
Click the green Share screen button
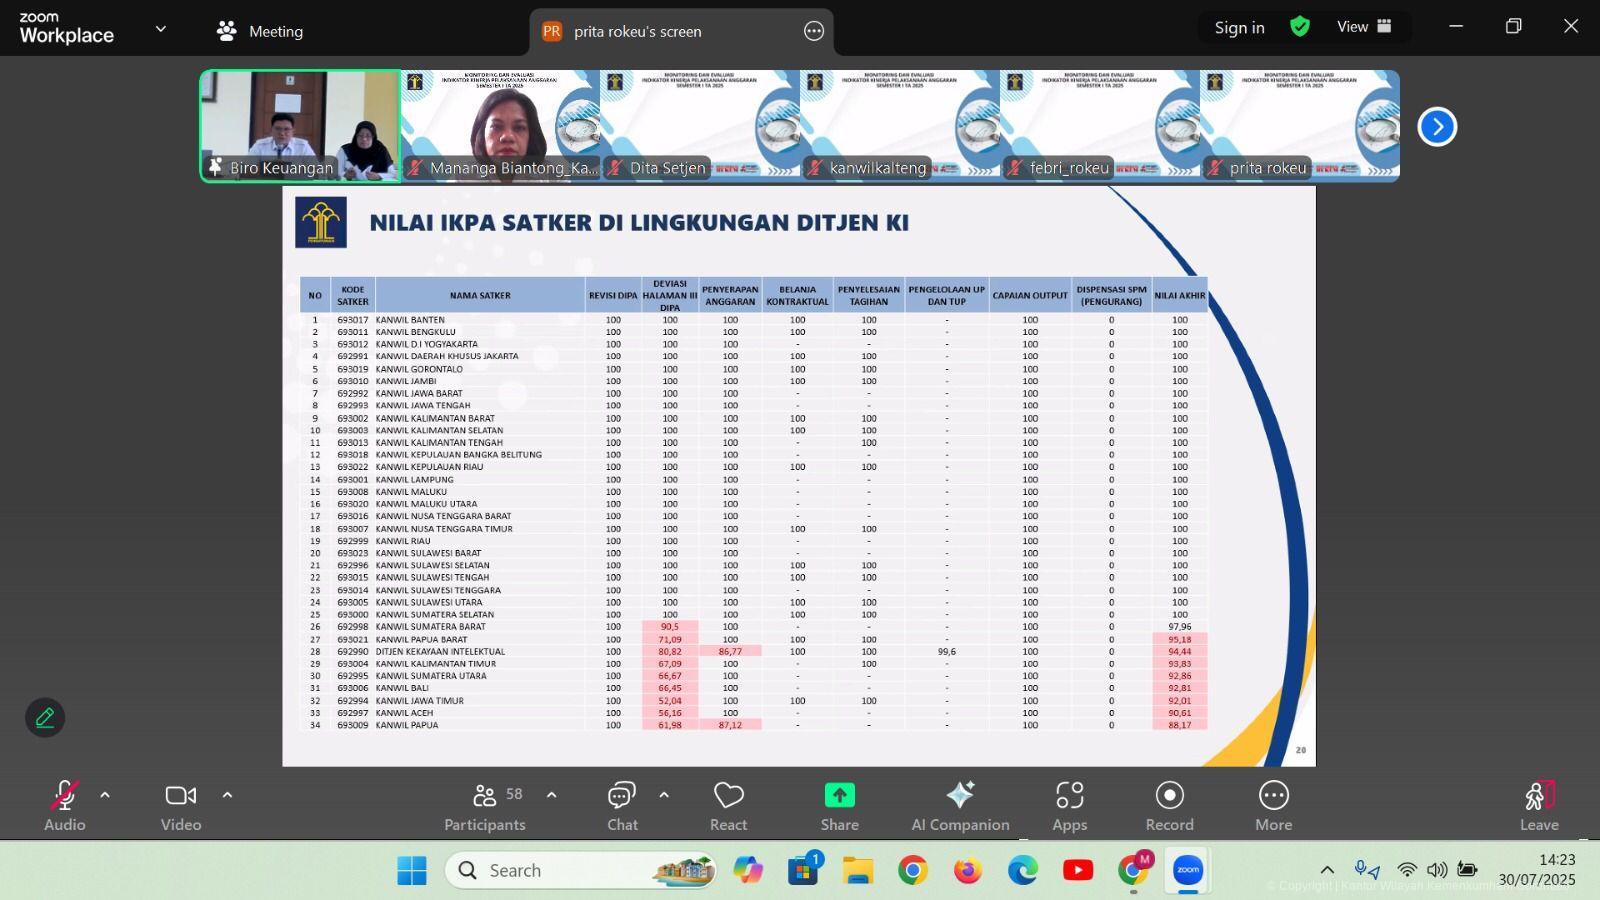tap(839, 804)
